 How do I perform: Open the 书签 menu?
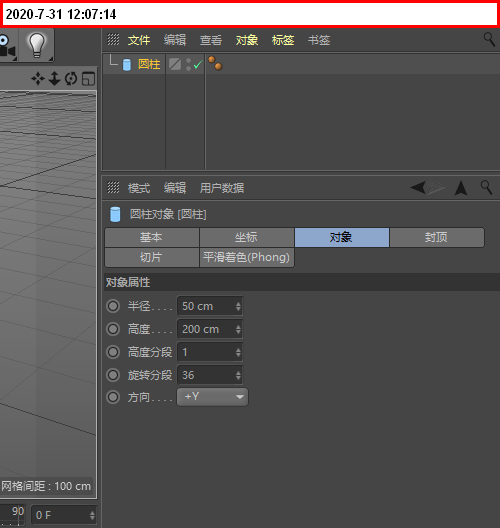coord(319,40)
